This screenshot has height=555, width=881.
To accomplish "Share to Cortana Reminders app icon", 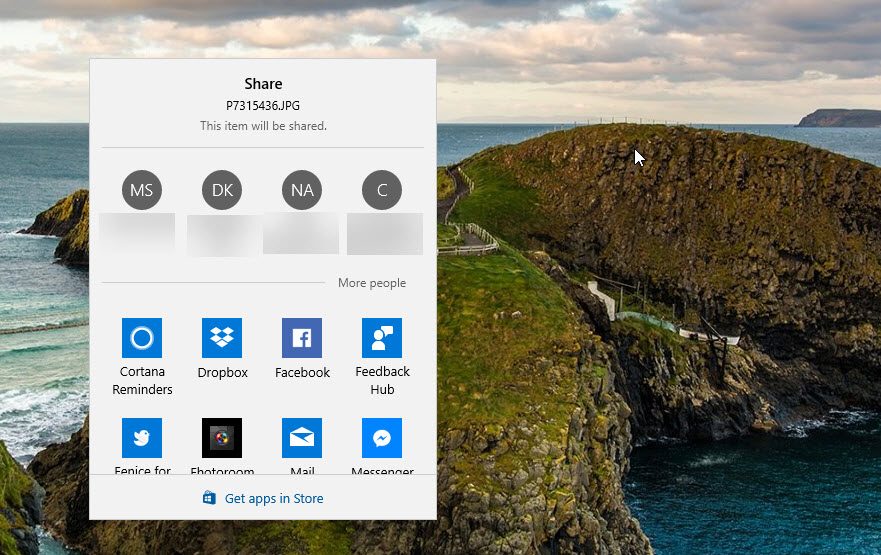I will pos(142,338).
